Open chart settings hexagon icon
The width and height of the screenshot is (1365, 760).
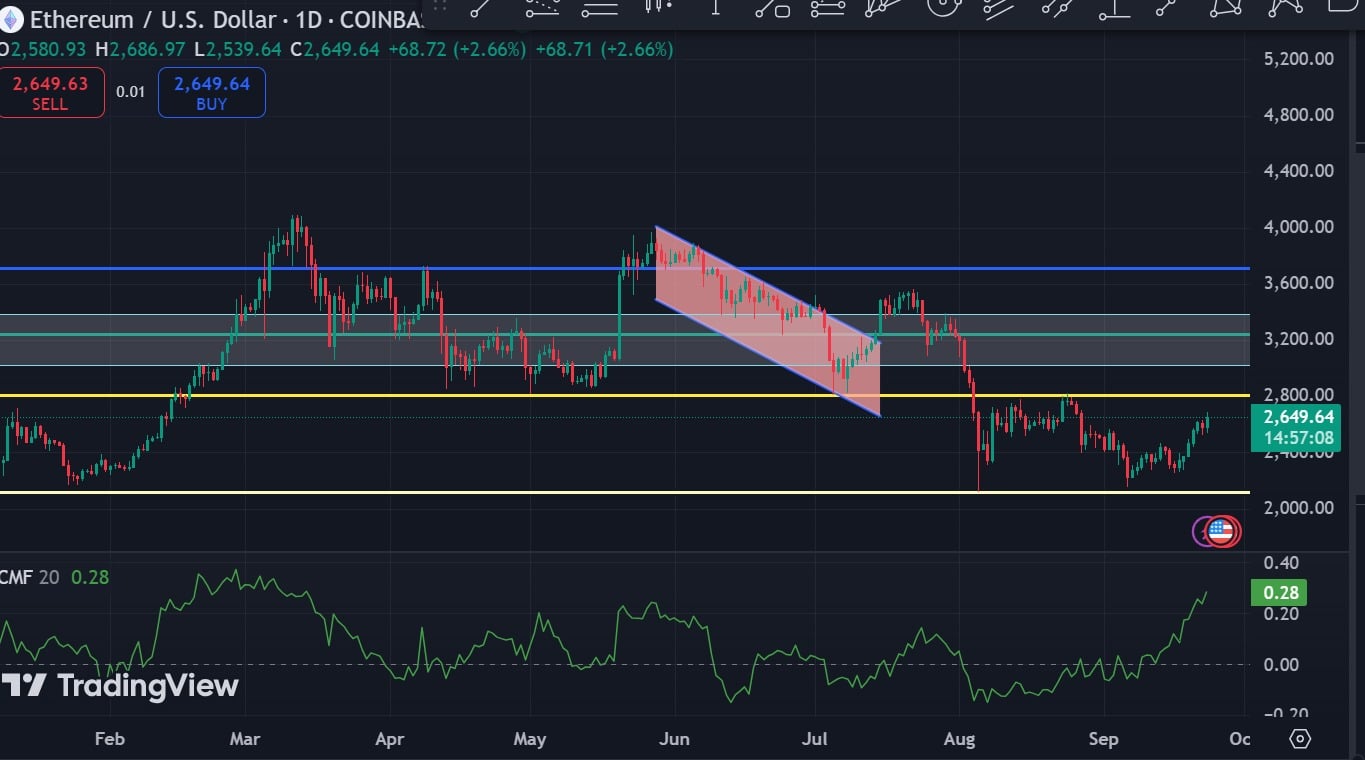point(1299,739)
